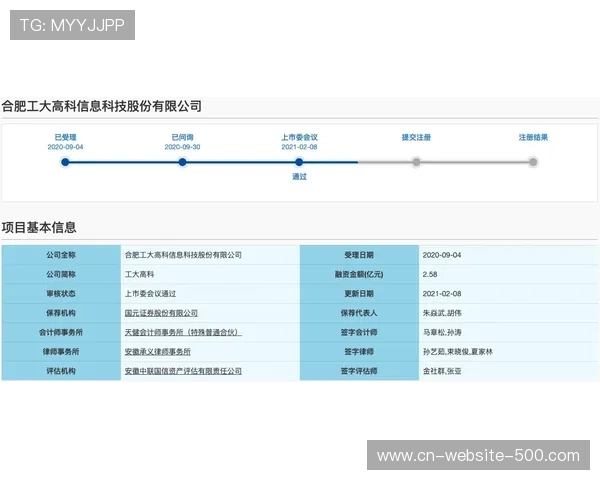The image size is (600, 480).
Task: Click the 会计师事务所 label cell
Action: [61, 332]
